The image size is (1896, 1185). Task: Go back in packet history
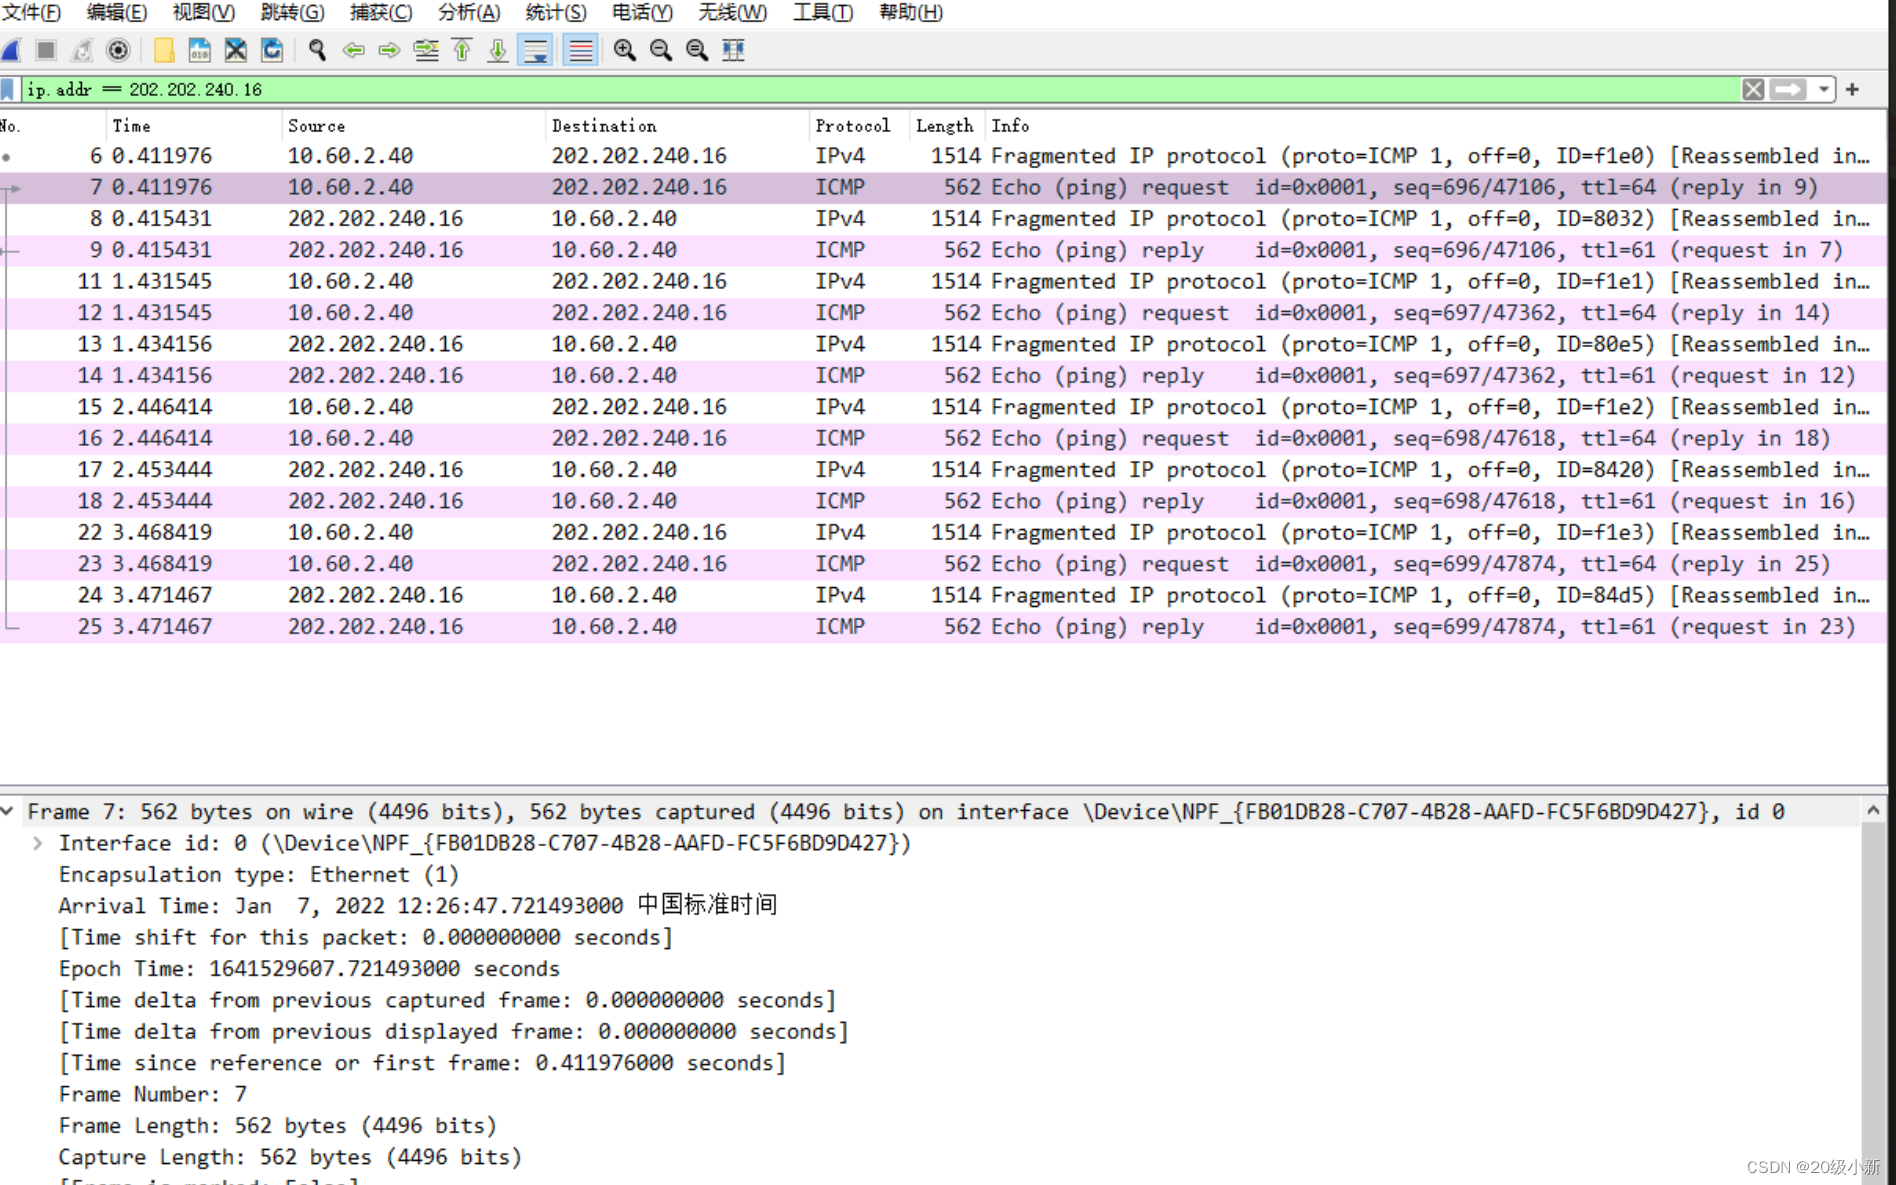pyautogui.click(x=353, y=50)
